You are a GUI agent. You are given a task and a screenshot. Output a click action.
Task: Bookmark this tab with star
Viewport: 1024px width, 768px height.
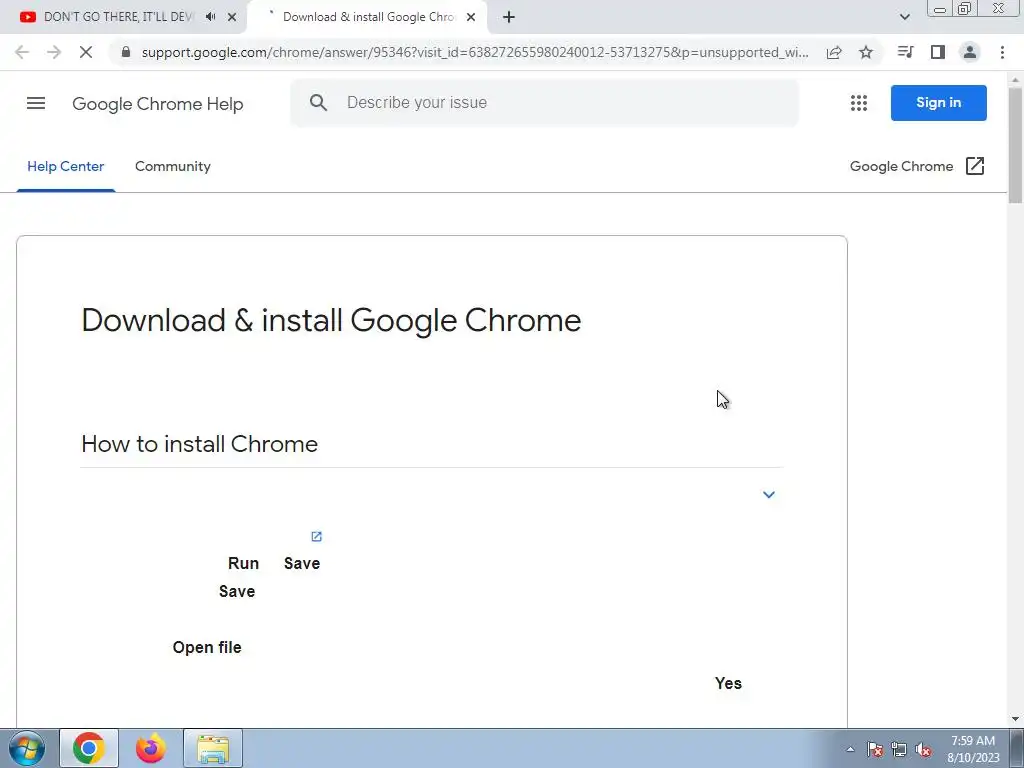[x=866, y=52]
